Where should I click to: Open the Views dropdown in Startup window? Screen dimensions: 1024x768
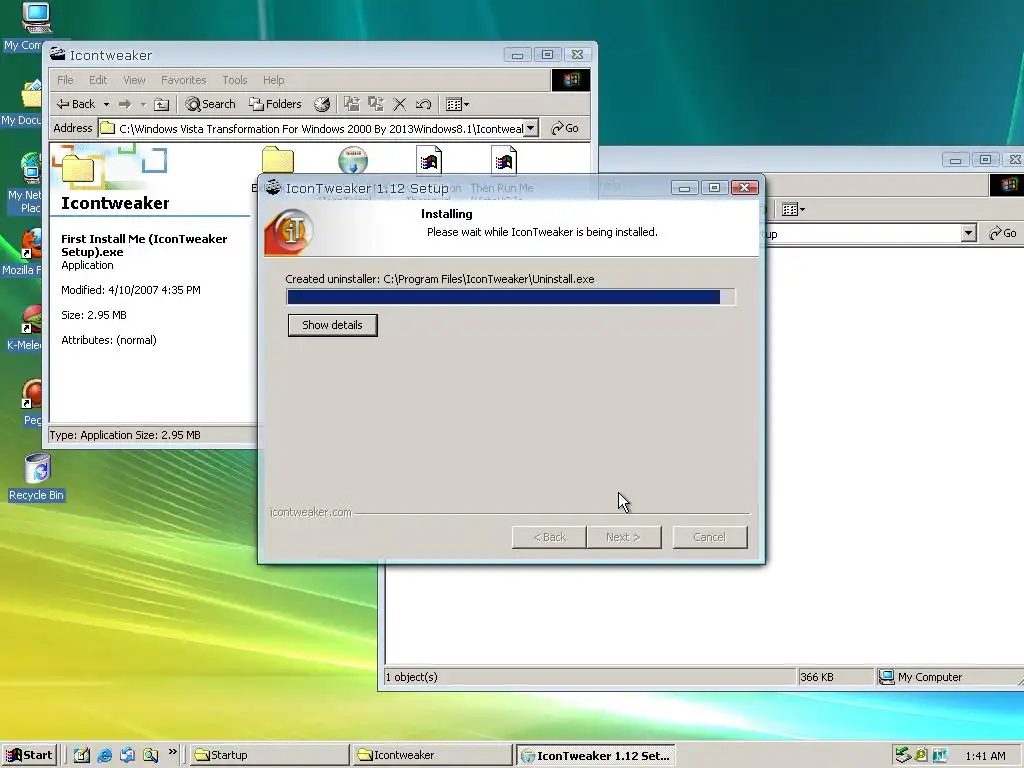pyautogui.click(x=793, y=210)
